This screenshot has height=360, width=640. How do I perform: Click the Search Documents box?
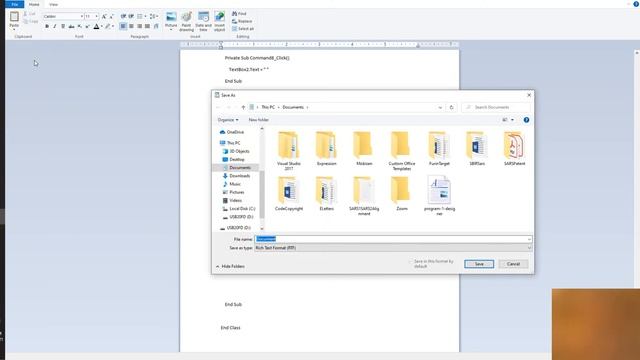(x=496, y=107)
